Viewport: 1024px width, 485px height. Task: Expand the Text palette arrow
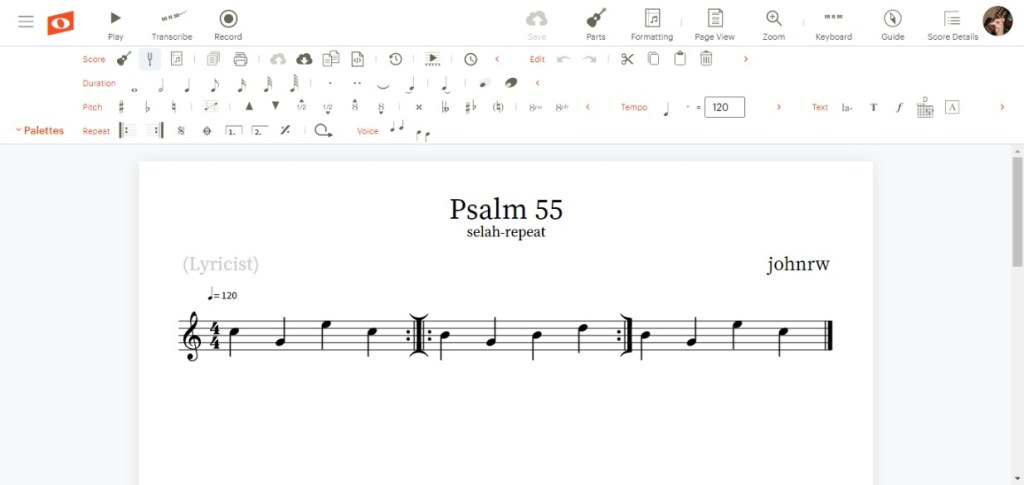point(1002,107)
